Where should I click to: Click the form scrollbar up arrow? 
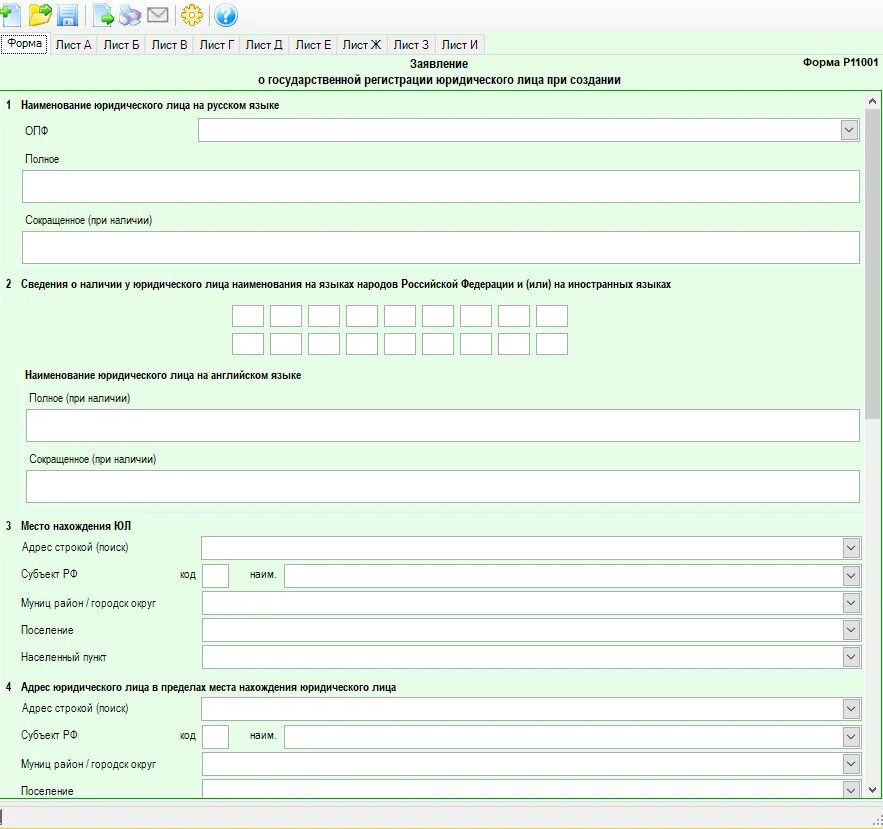872,101
